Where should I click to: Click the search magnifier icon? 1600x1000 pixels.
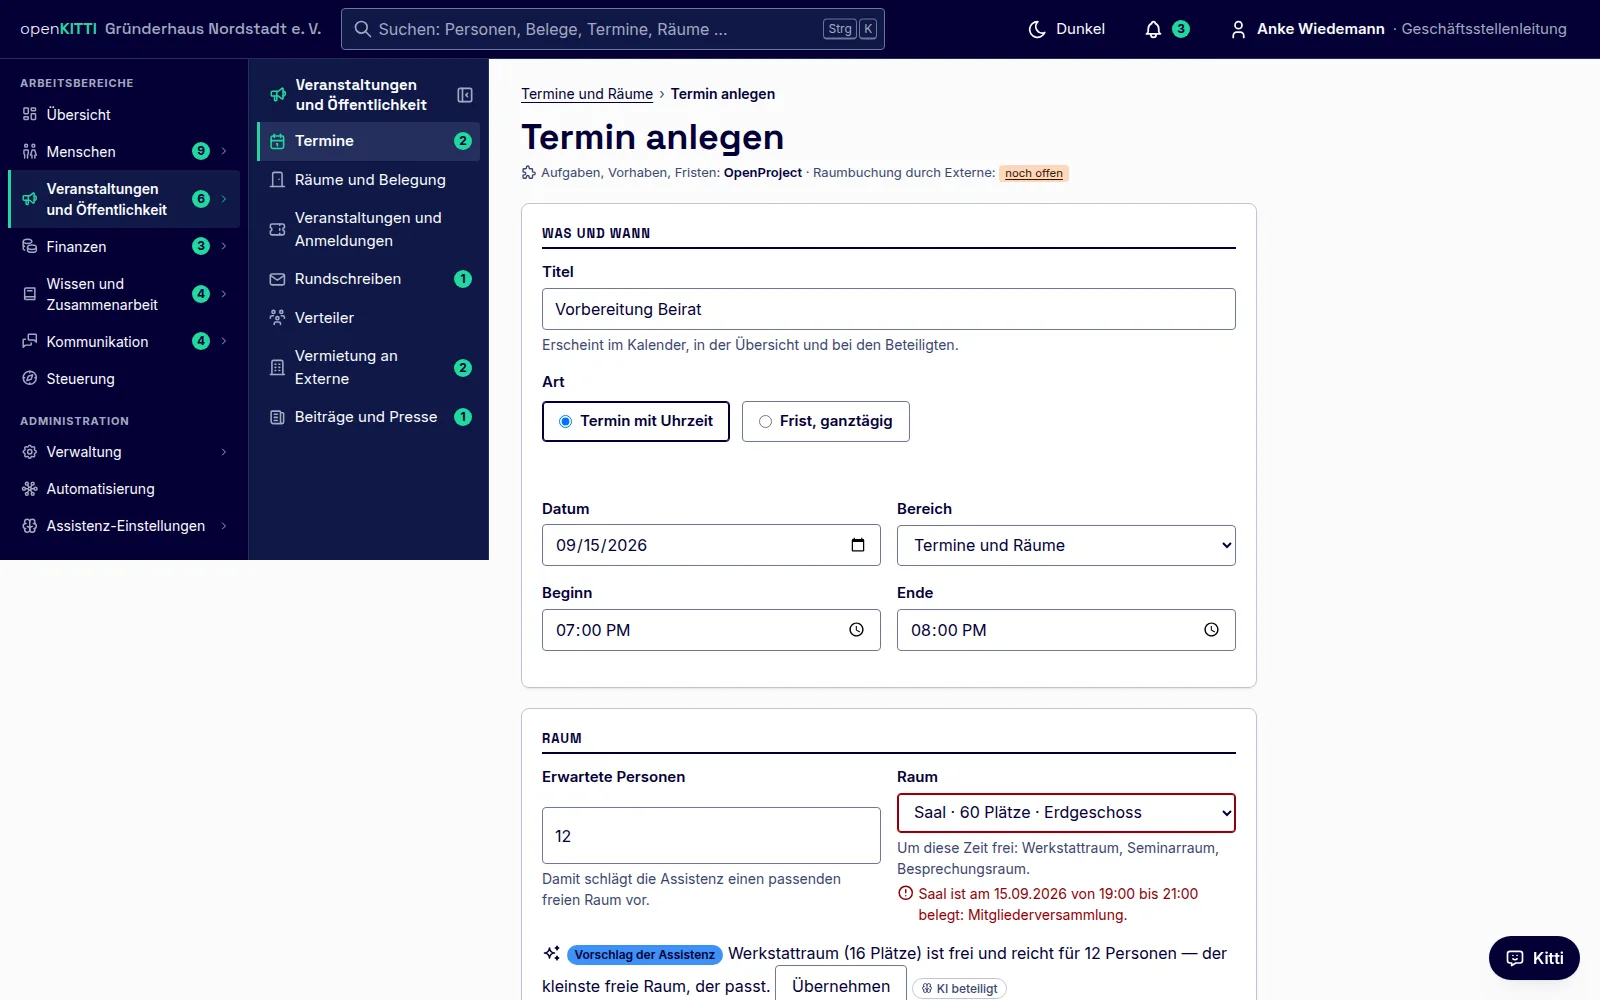coord(363,29)
